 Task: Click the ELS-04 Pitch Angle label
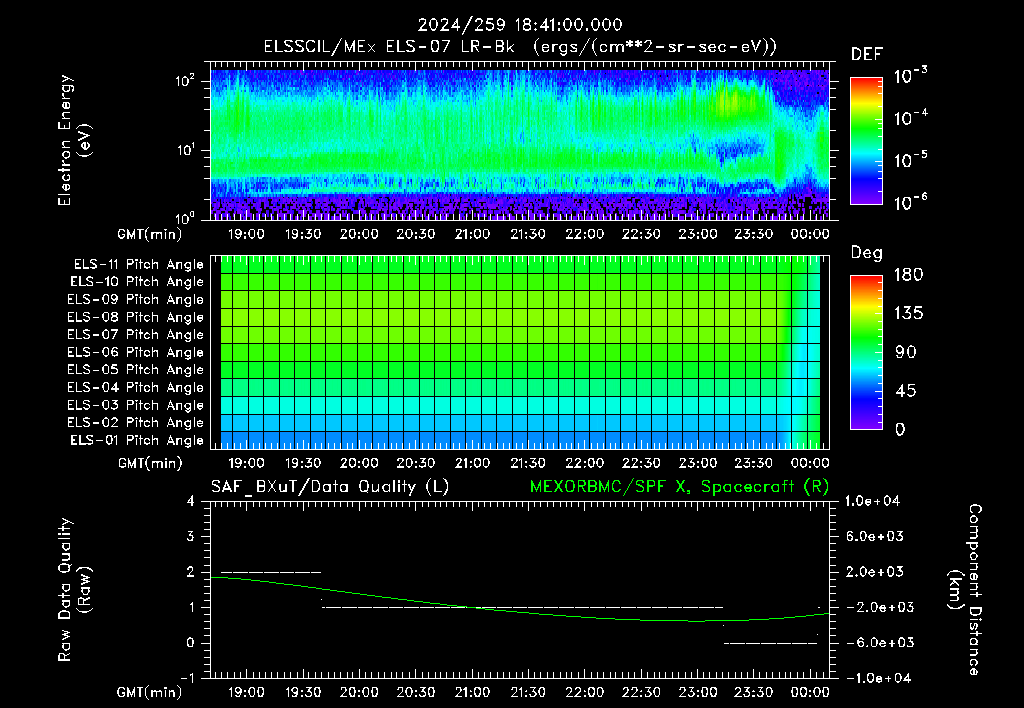point(136,387)
